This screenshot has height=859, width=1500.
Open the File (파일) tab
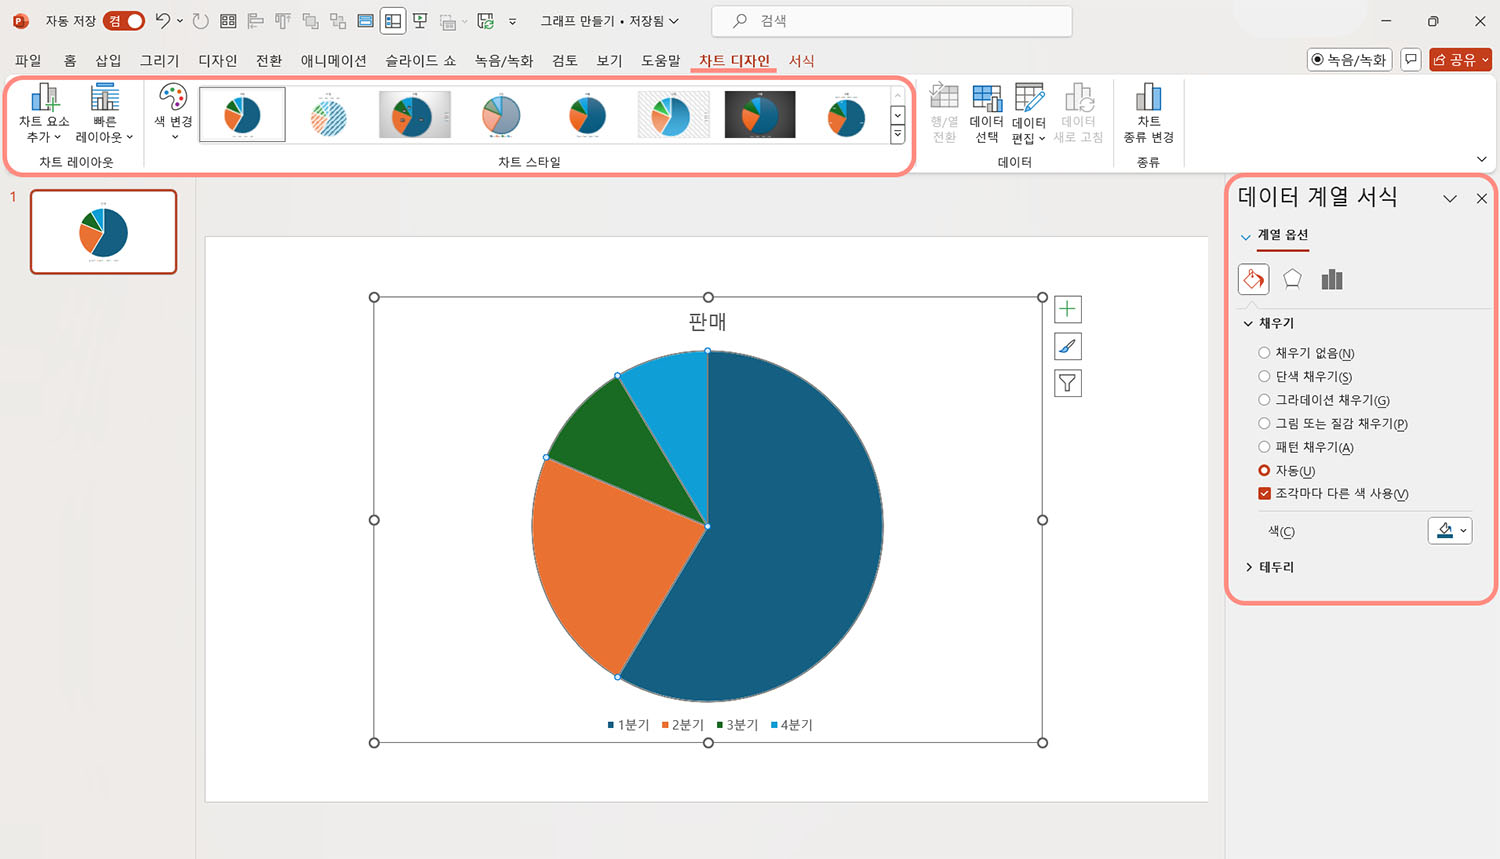click(28, 60)
